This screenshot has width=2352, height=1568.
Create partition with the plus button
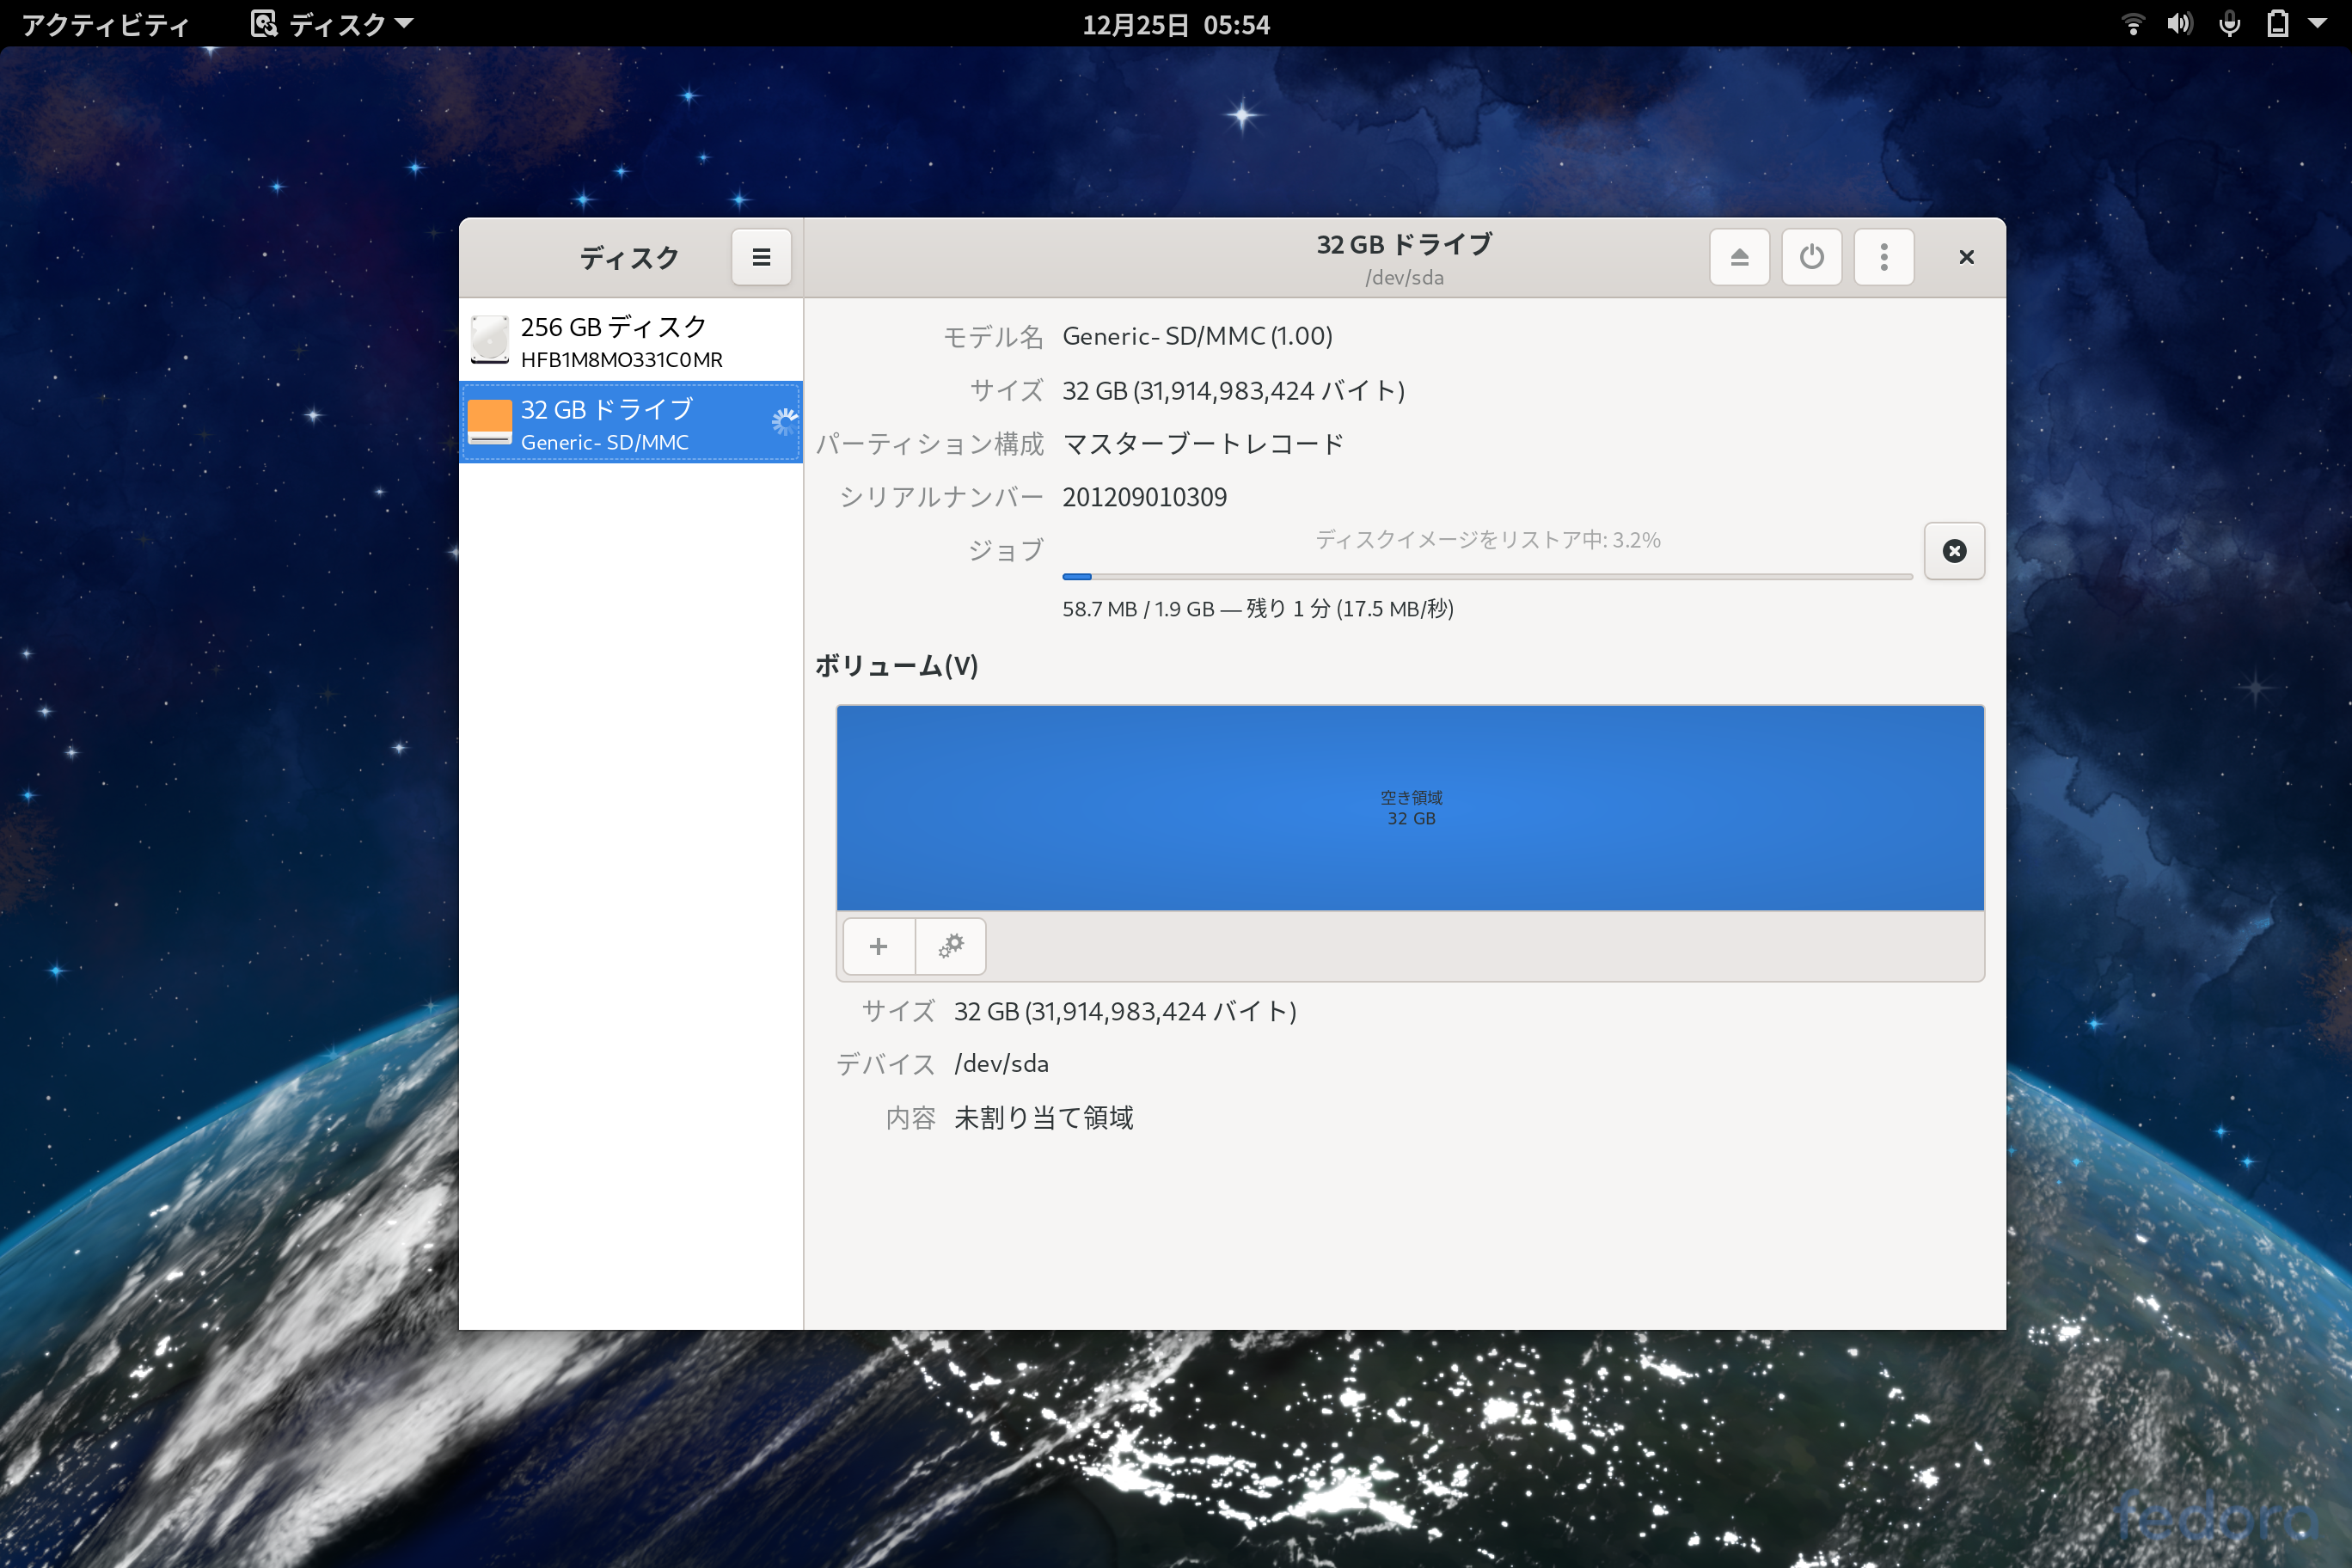878,946
